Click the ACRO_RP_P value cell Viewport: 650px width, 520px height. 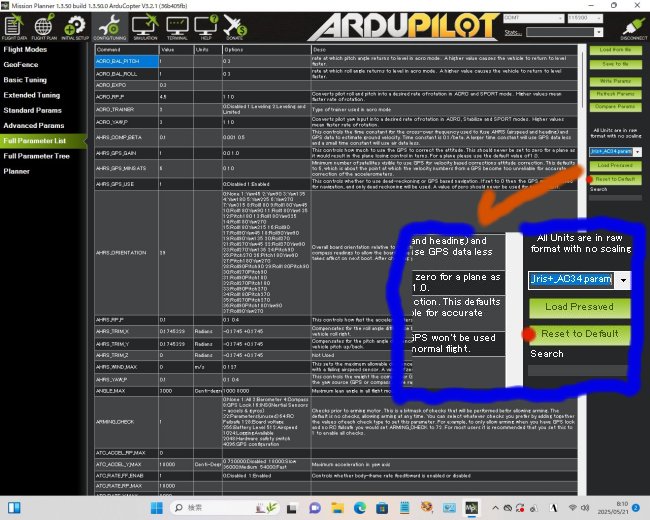tap(176, 97)
